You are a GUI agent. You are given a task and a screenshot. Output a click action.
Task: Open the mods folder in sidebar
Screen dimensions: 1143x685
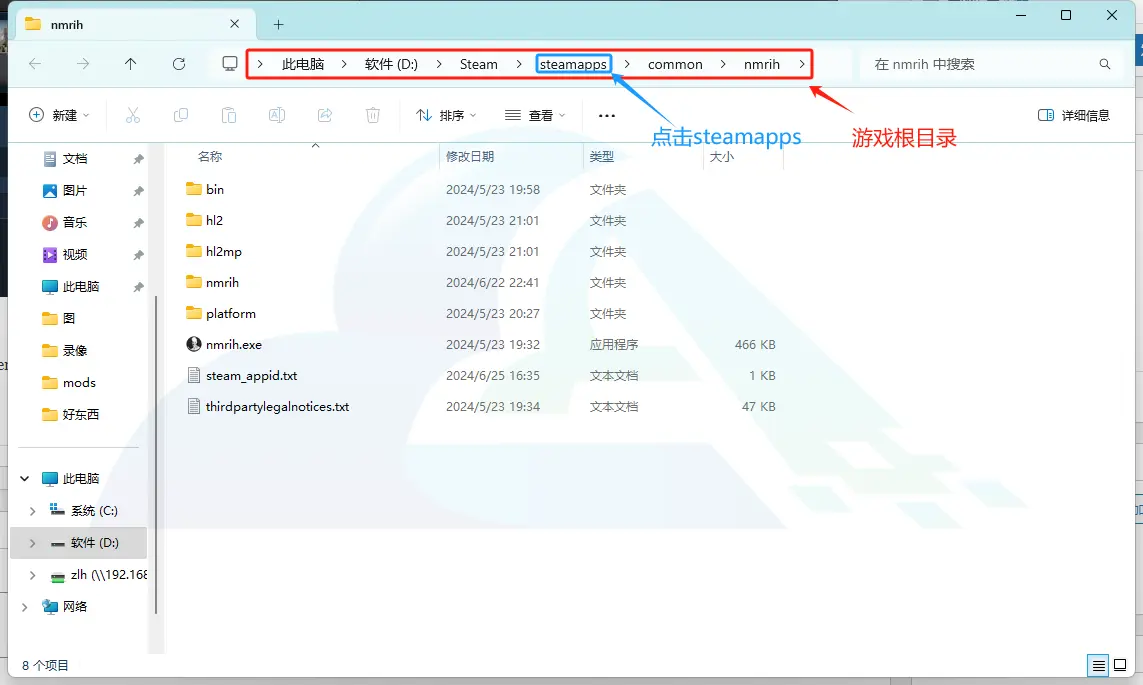[x=79, y=383]
